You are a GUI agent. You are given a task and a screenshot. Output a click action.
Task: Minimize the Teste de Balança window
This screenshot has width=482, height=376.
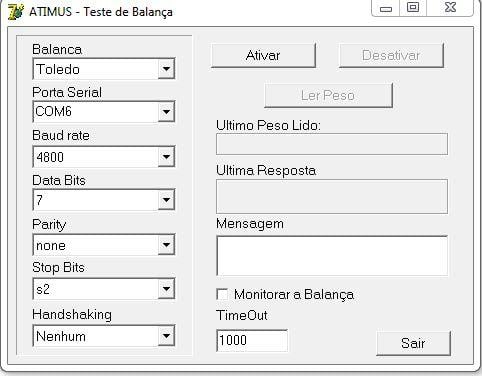pos(386,8)
